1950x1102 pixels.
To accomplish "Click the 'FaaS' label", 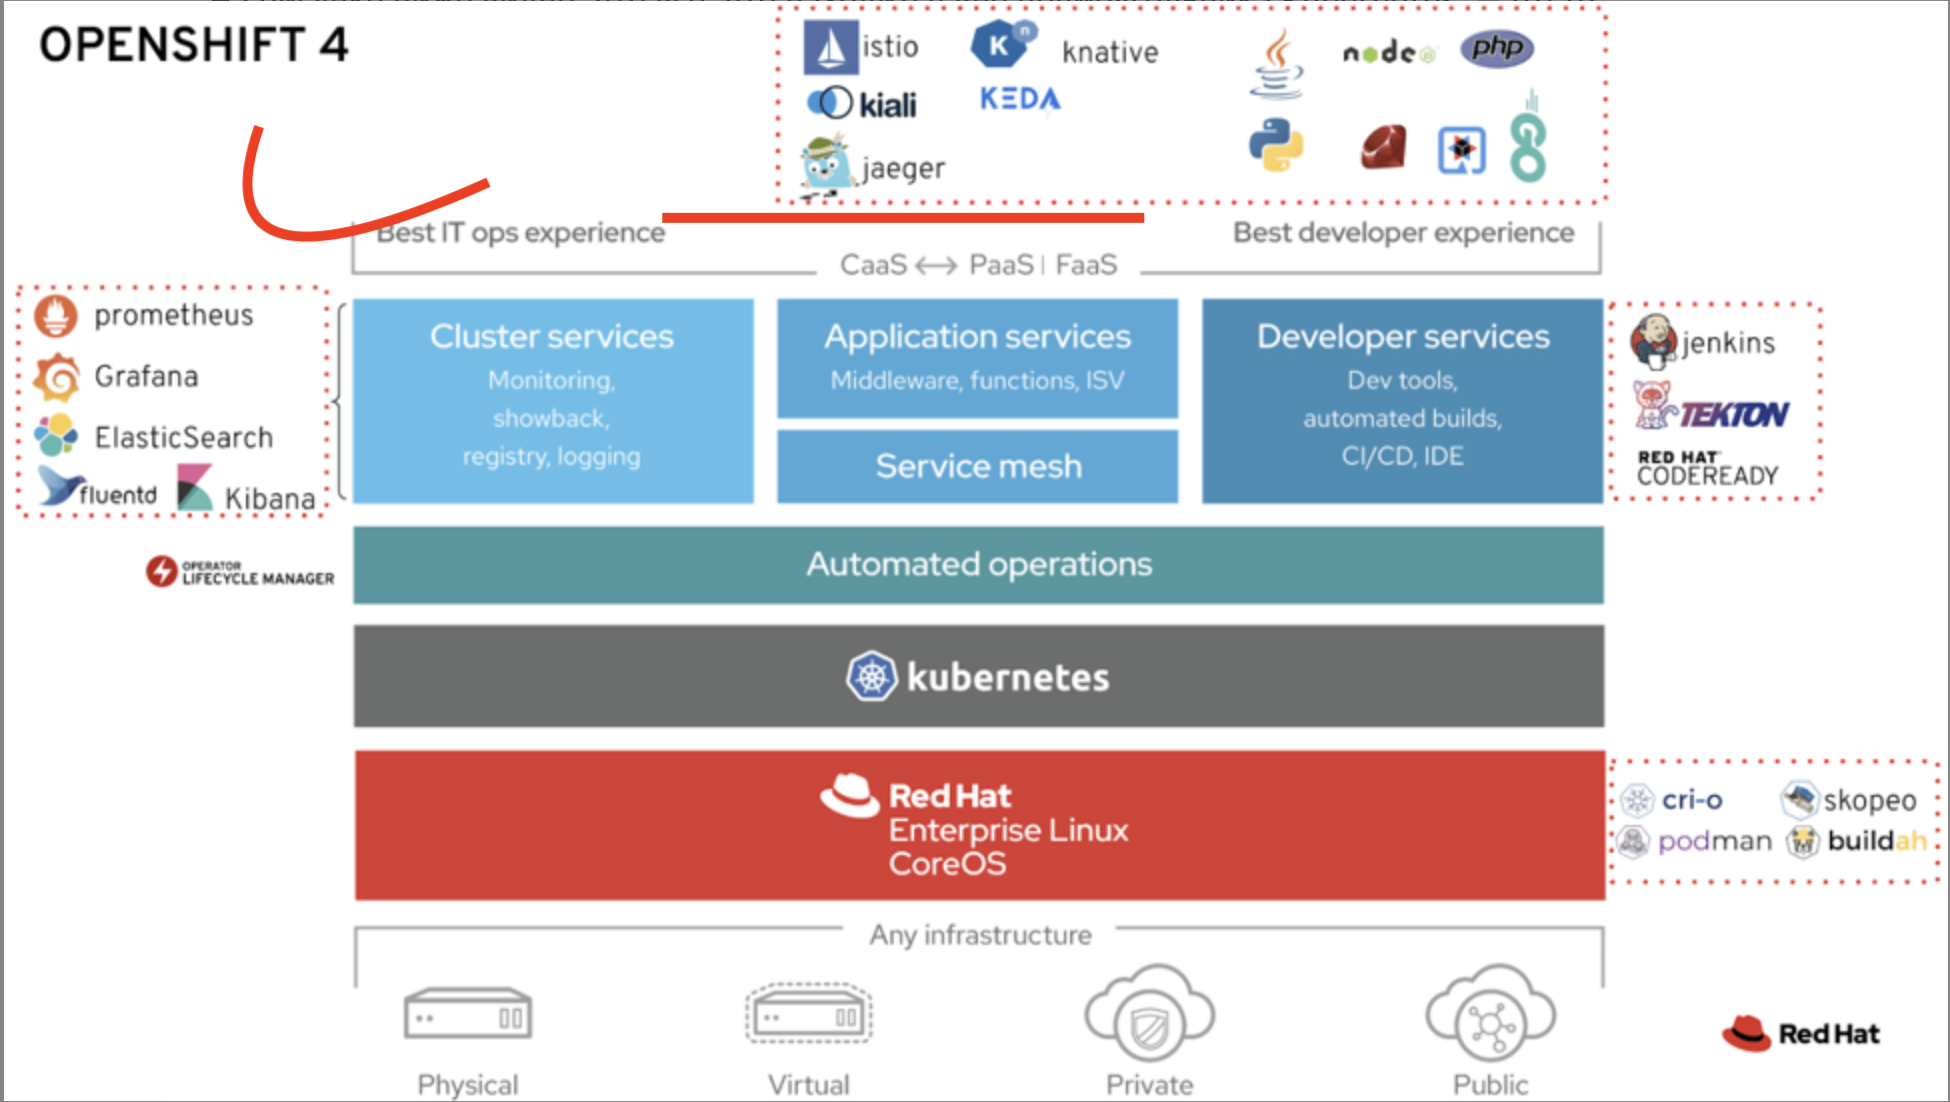I will pyautogui.click(x=1086, y=265).
